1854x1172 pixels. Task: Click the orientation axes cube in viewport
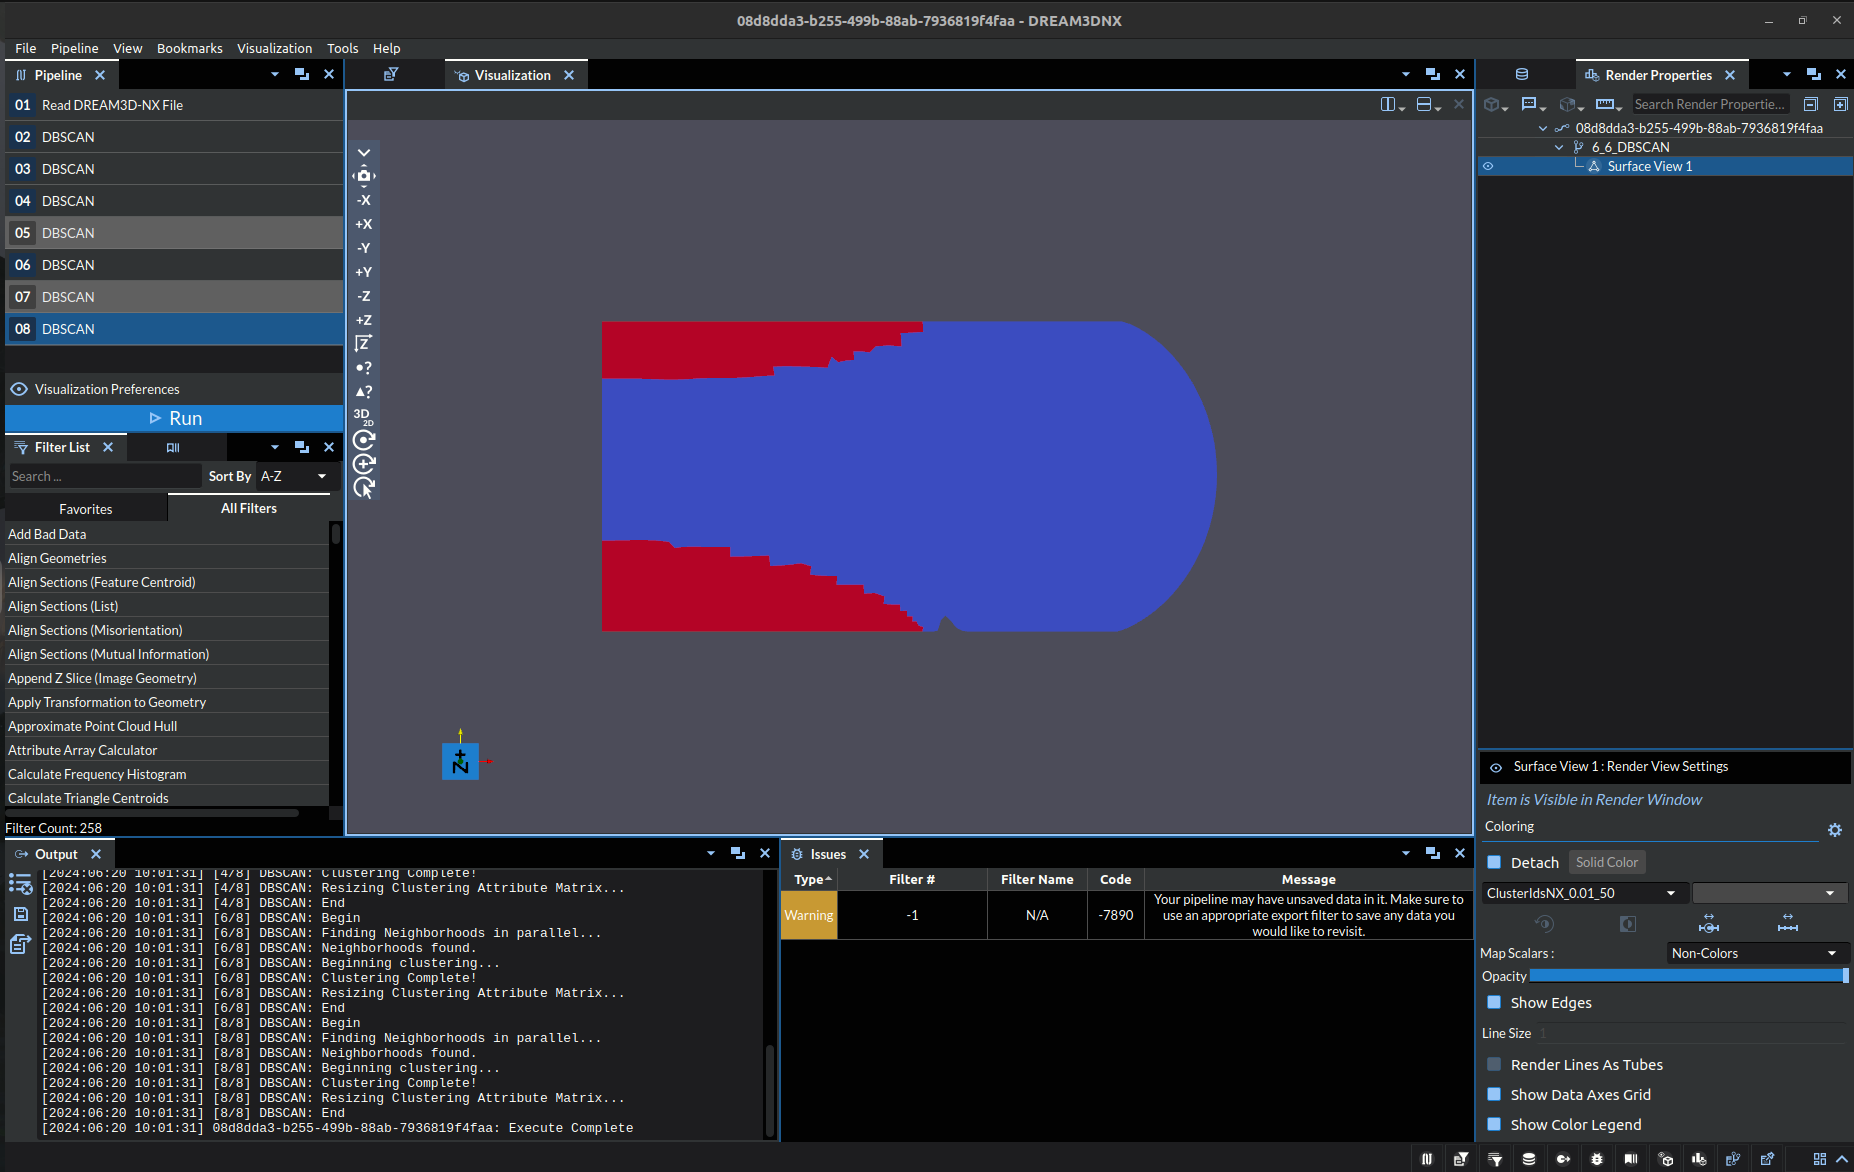(x=460, y=761)
